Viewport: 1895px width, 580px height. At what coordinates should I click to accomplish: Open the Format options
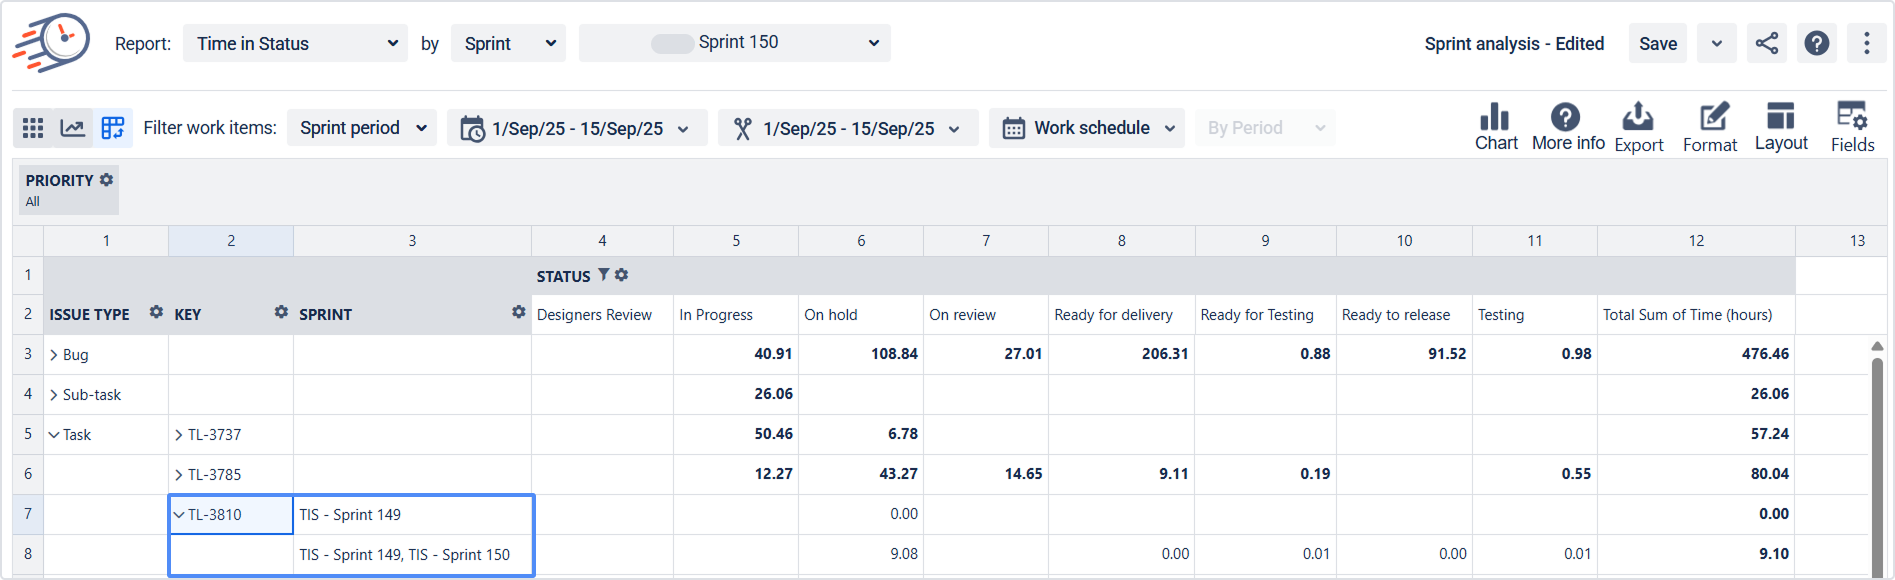pyautogui.click(x=1710, y=127)
